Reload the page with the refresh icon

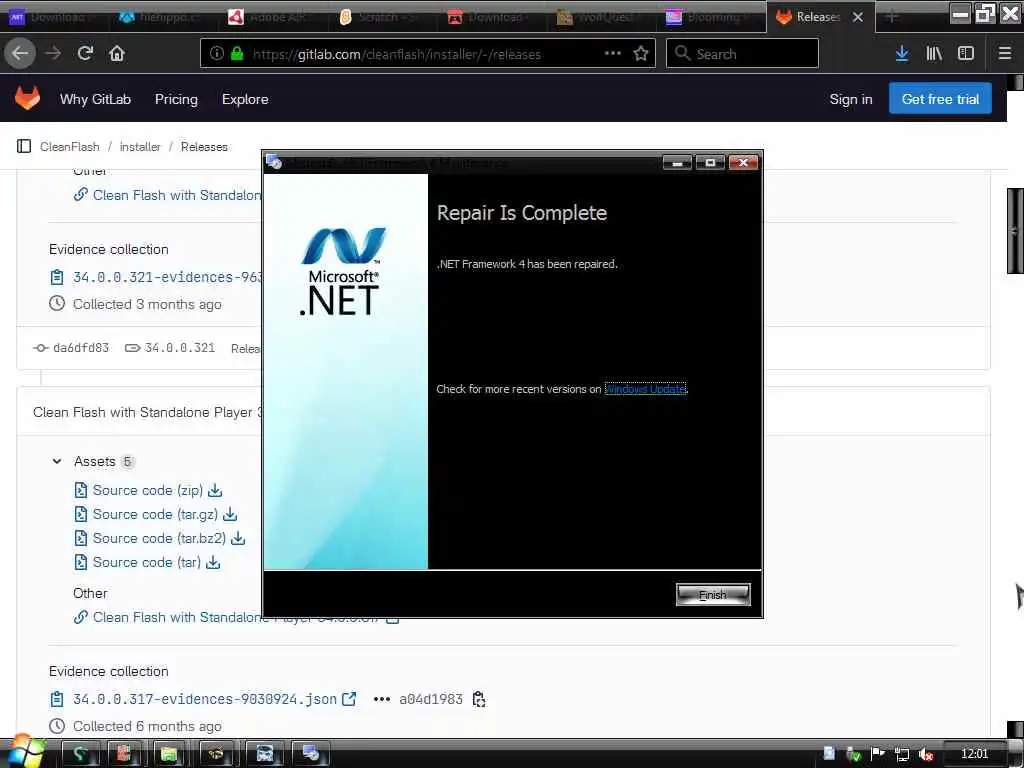tap(86, 54)
